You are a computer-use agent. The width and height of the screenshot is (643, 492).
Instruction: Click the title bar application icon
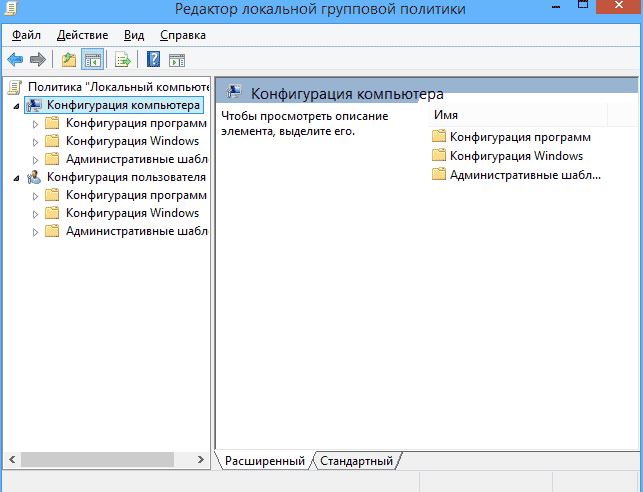click(x=10, y=7)
